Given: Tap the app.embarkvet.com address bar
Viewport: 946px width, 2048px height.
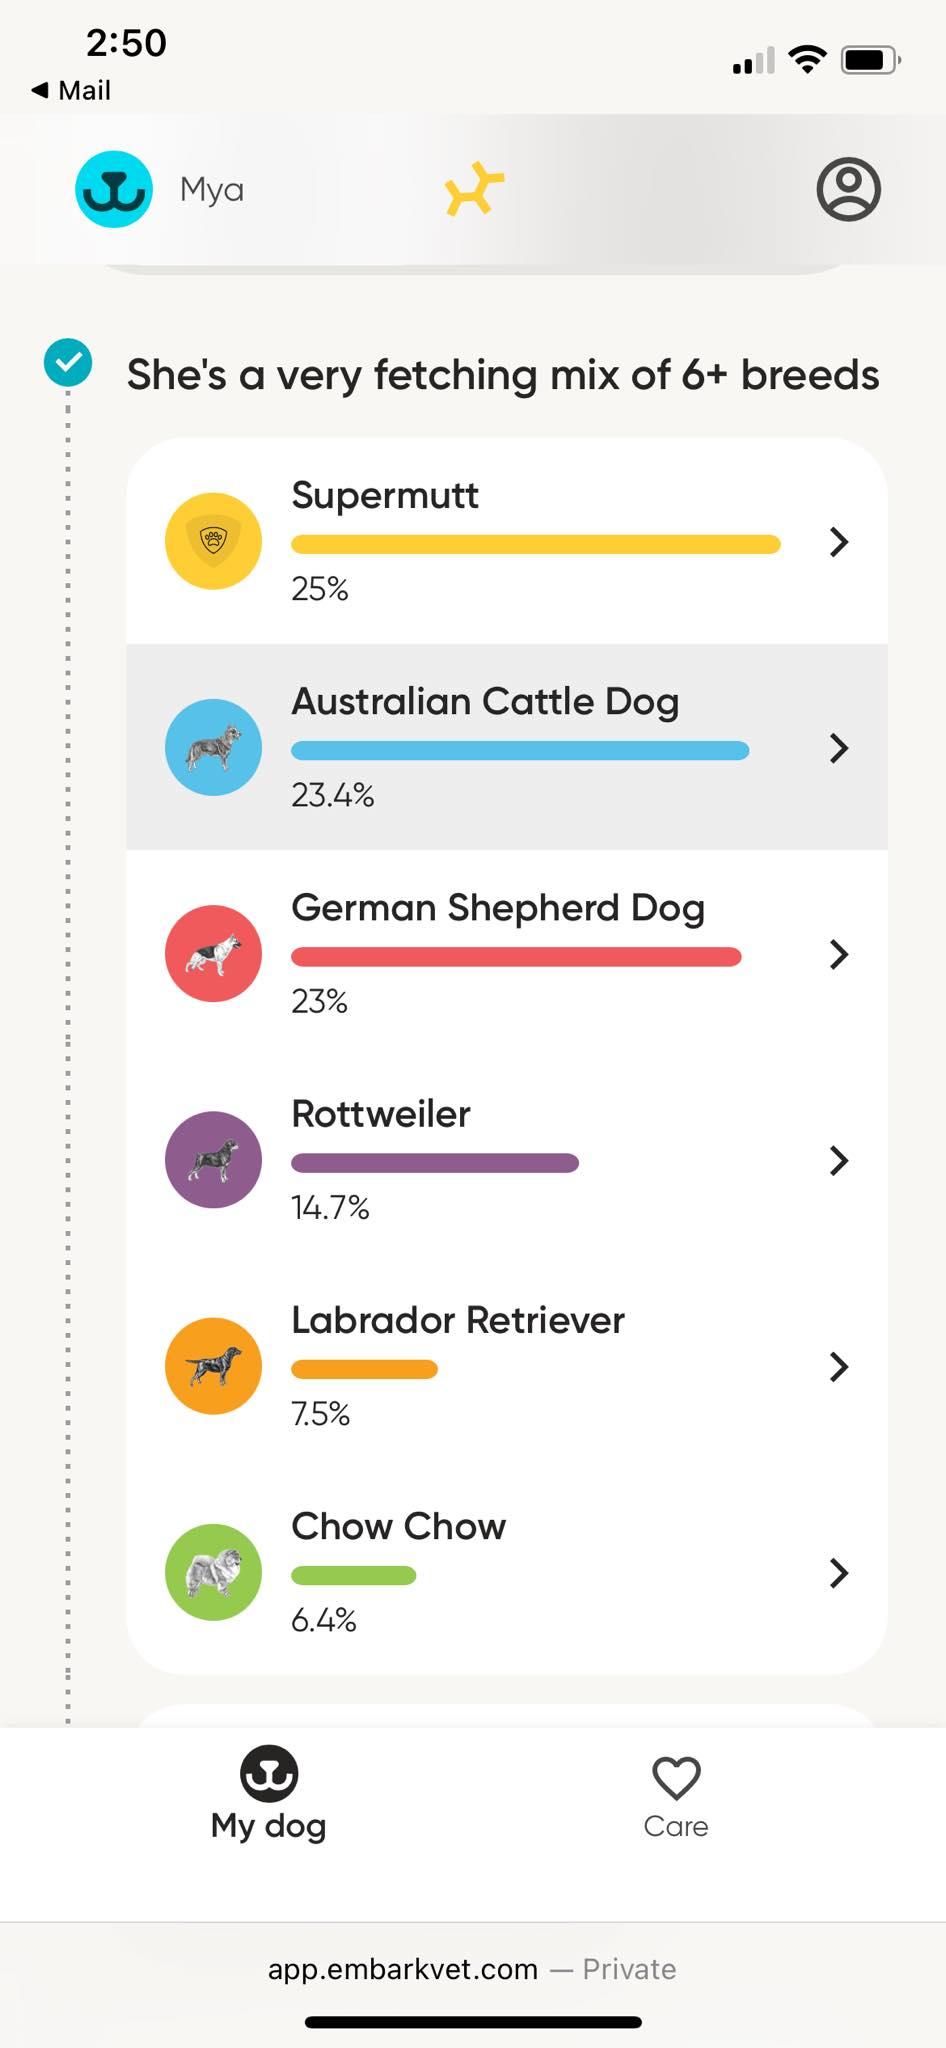Looking at the screenshot, I should 472,1969.
